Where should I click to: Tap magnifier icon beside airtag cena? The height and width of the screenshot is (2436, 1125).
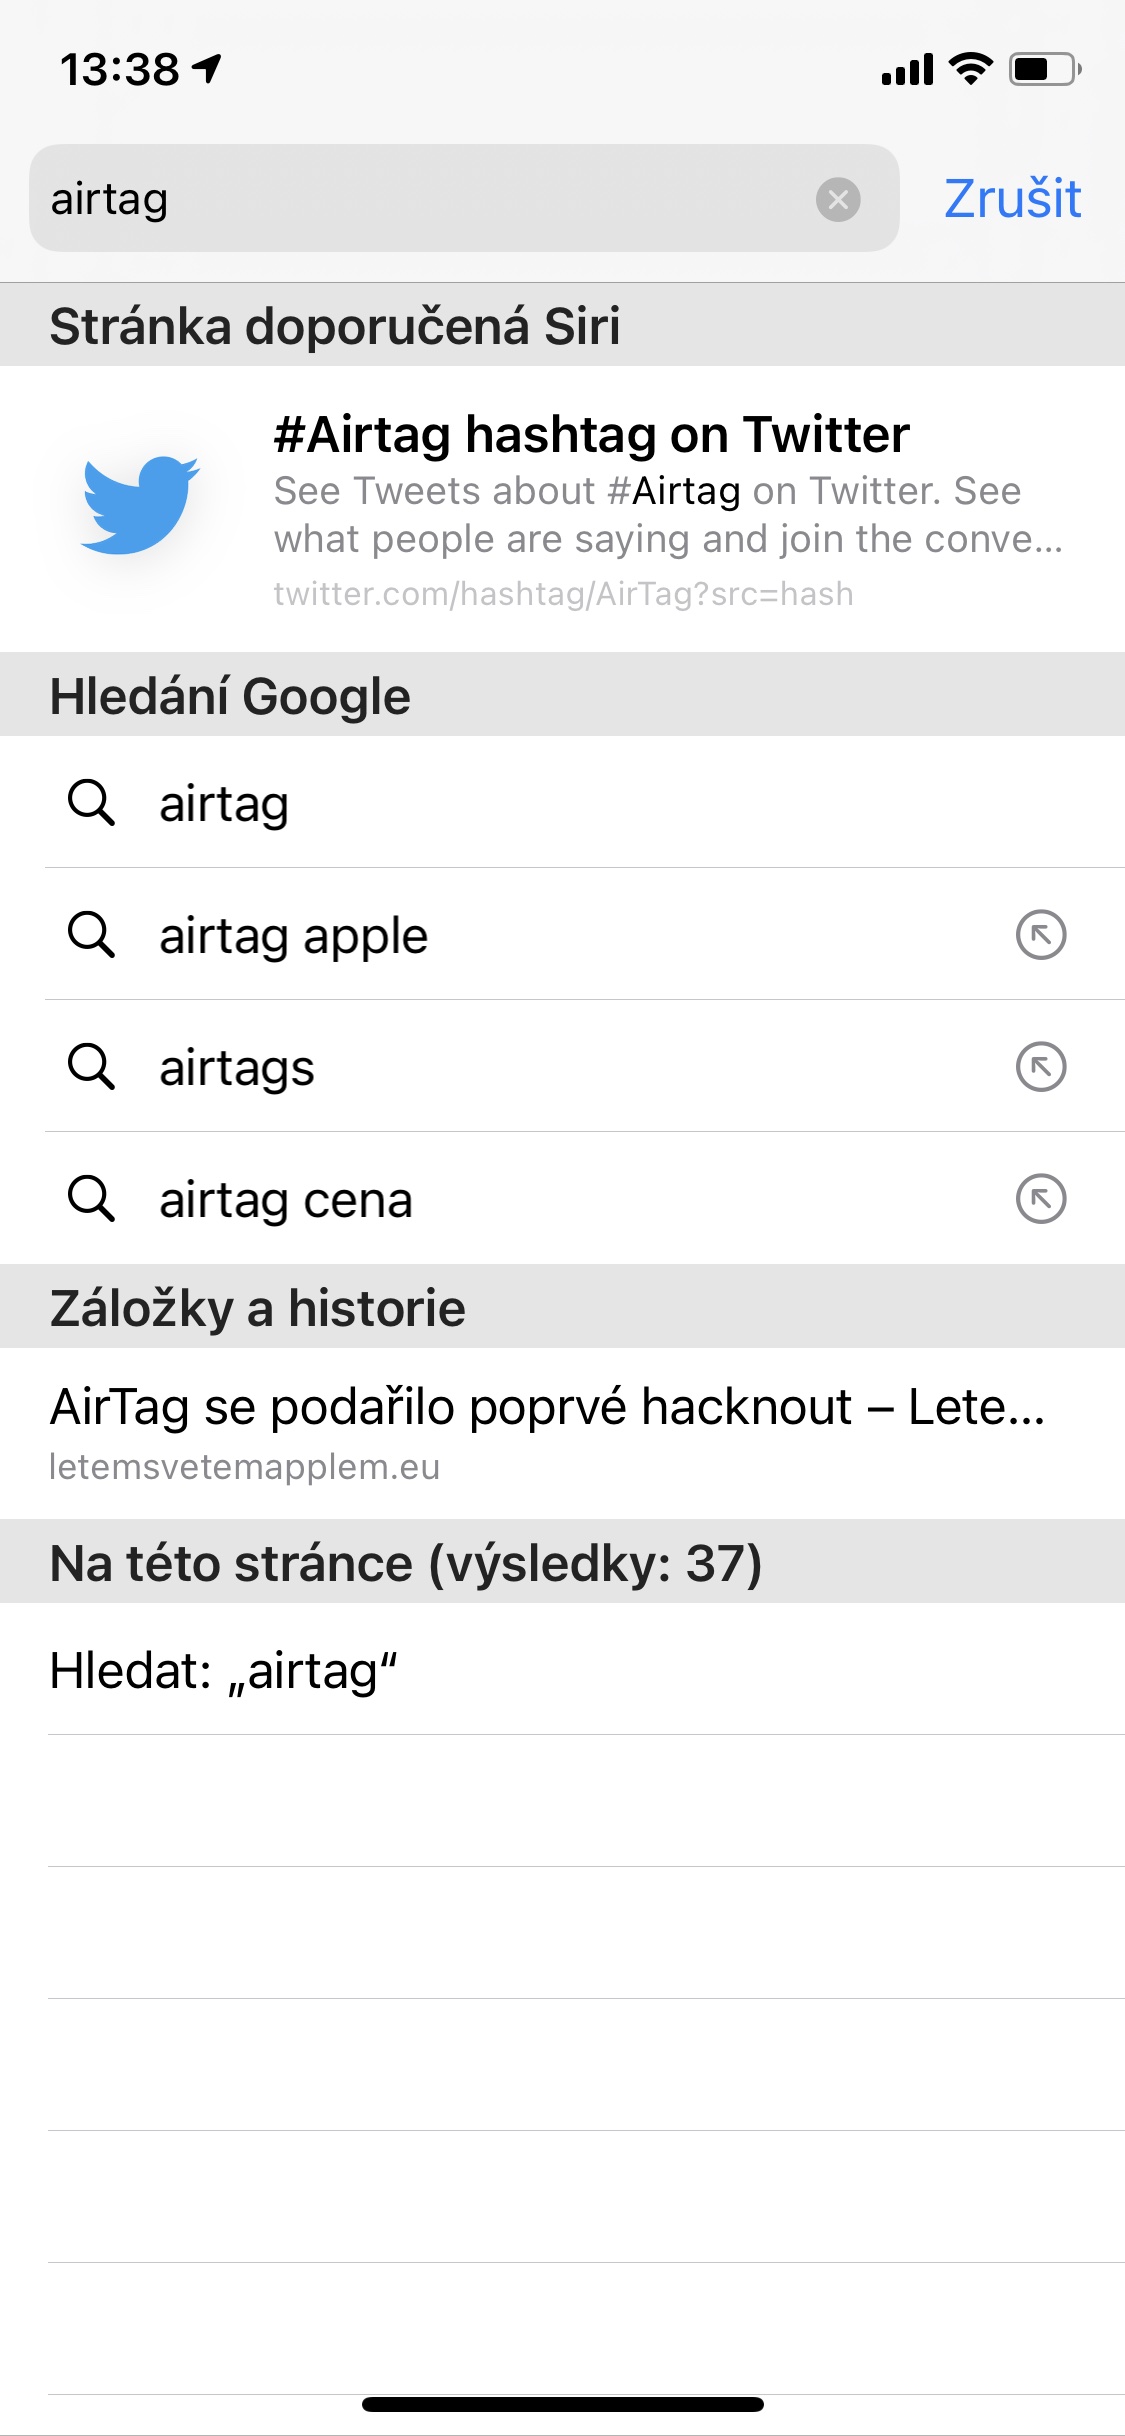point(91,1199)
